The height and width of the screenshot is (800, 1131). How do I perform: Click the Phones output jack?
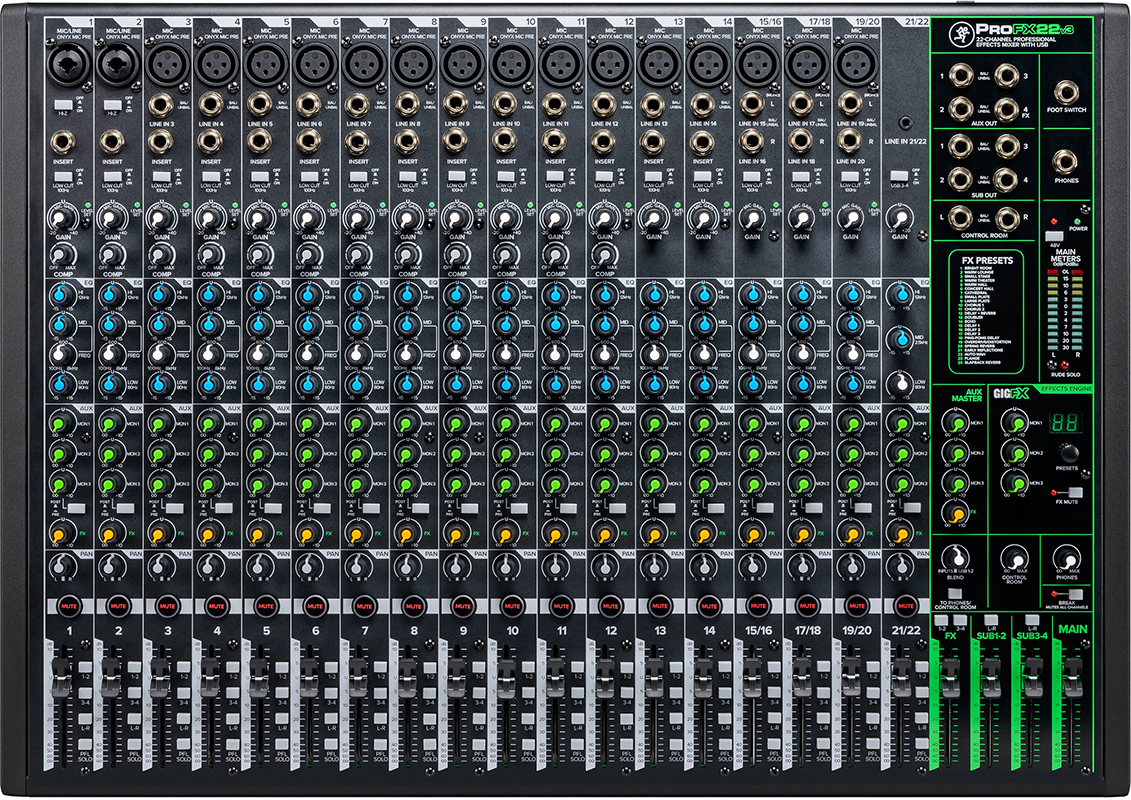coord(1066,161)
